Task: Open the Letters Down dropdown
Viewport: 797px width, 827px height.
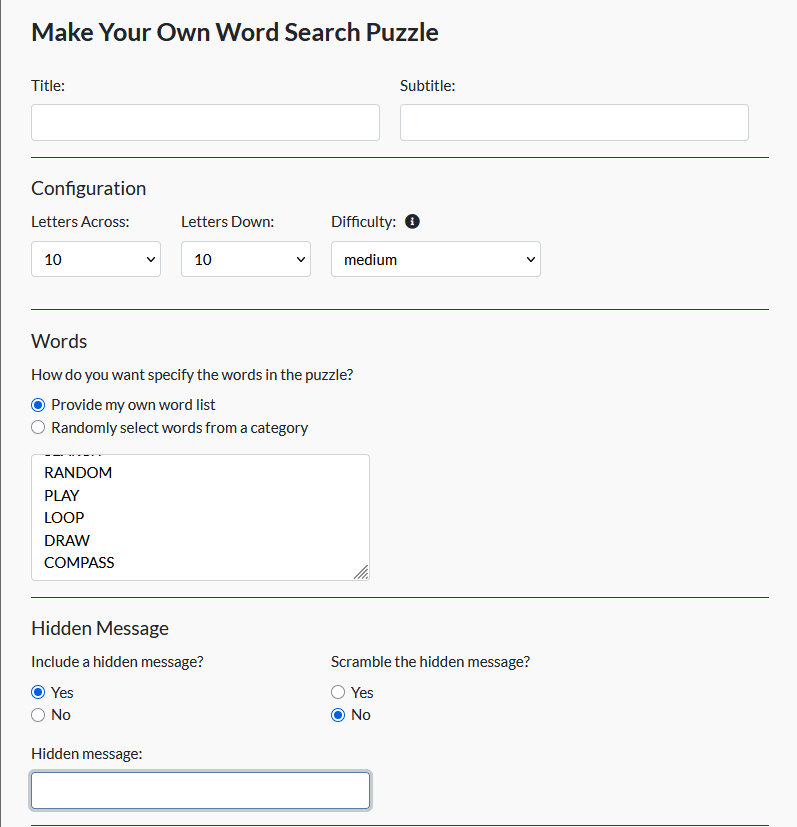Action: click(246, 259)
